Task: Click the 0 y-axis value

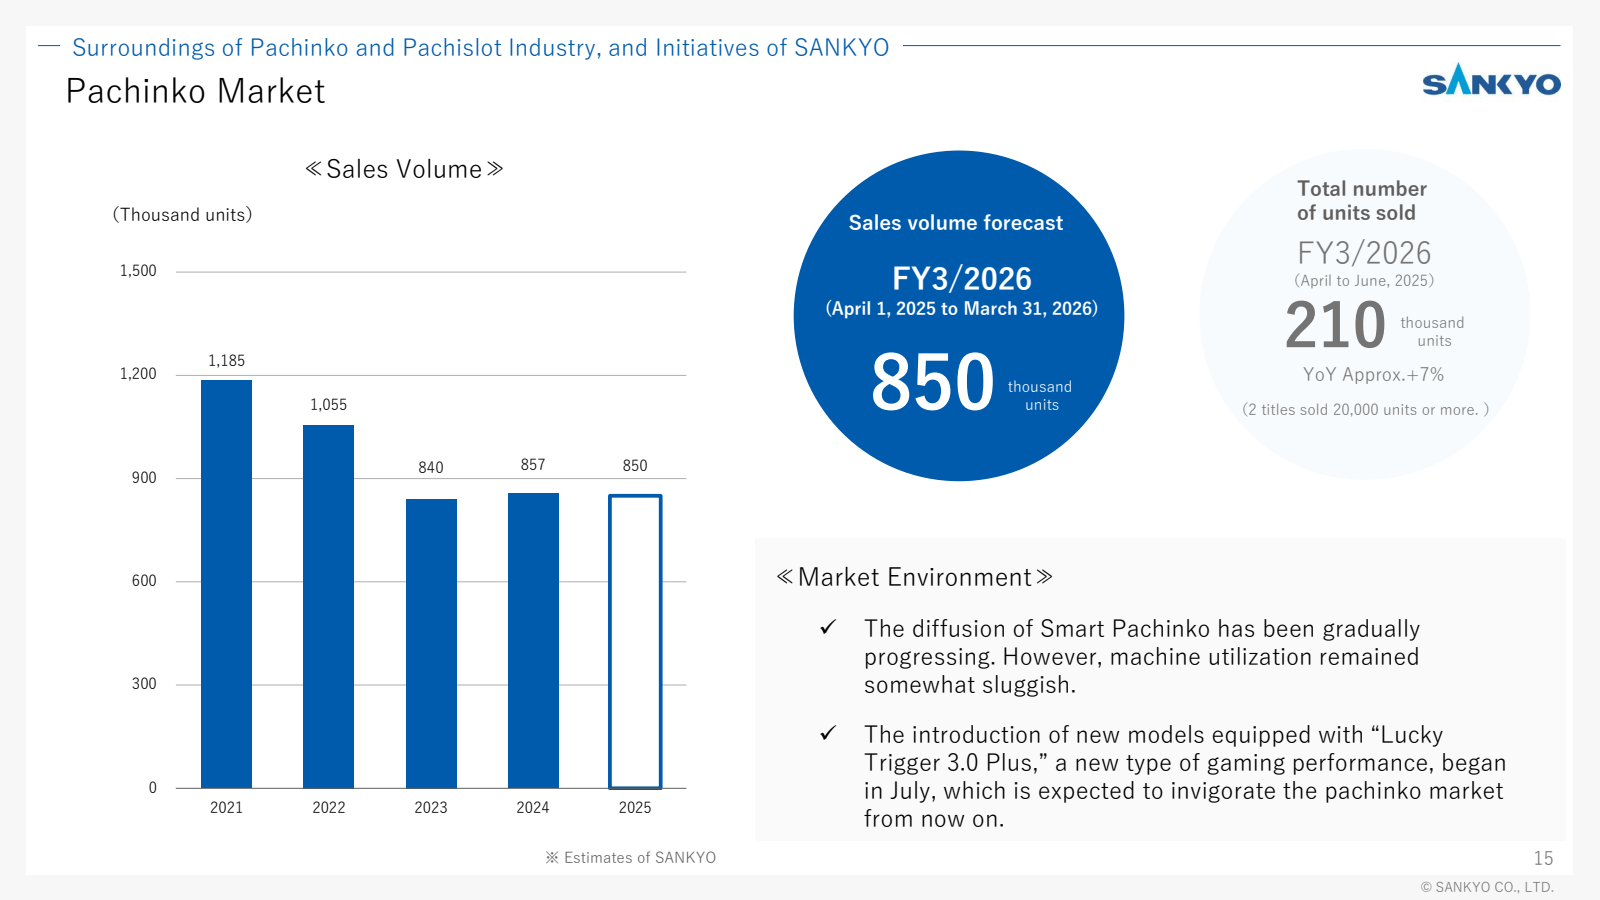Action: pyautogui.click(x=152, y=788)
